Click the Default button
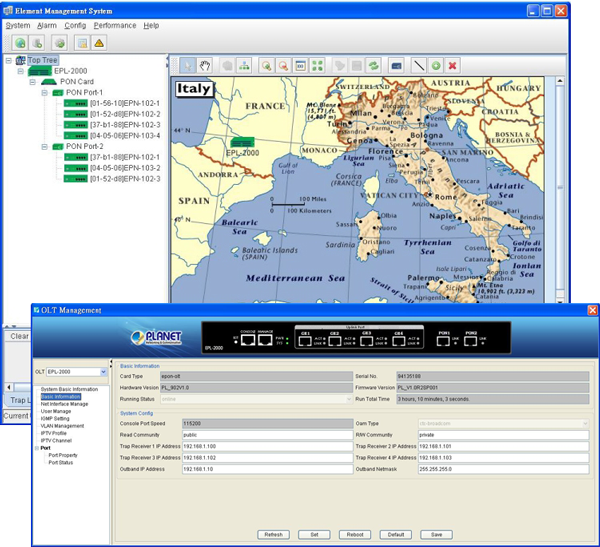The height and width of the screenshot is (547, 600). (396, 535)
